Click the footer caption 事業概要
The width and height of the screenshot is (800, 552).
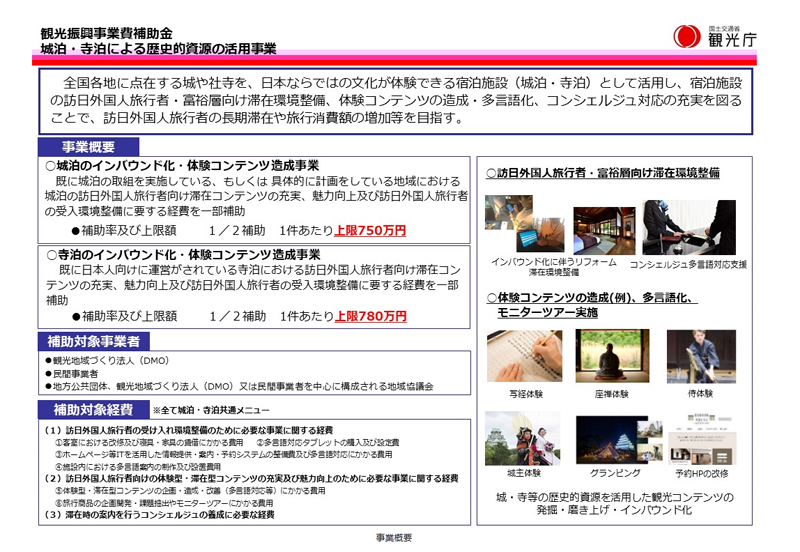tap(394, 538)
